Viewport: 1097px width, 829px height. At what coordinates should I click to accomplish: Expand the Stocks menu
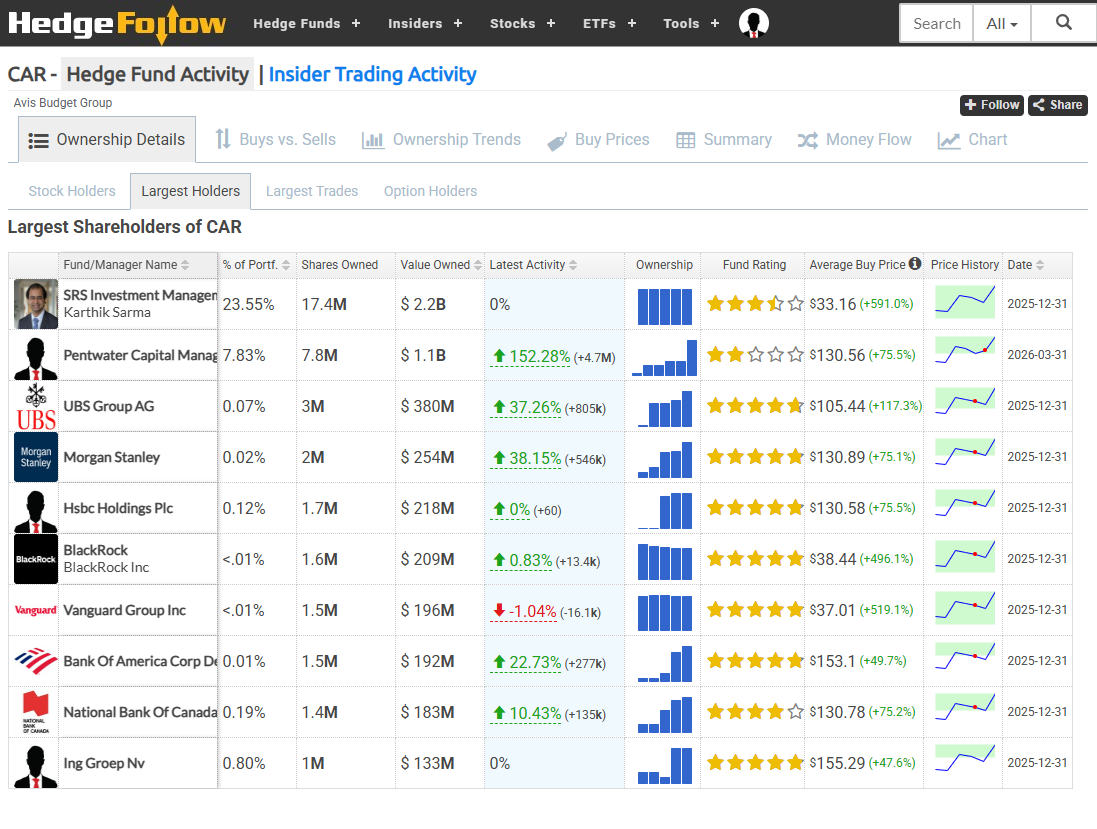coord(523,23)
